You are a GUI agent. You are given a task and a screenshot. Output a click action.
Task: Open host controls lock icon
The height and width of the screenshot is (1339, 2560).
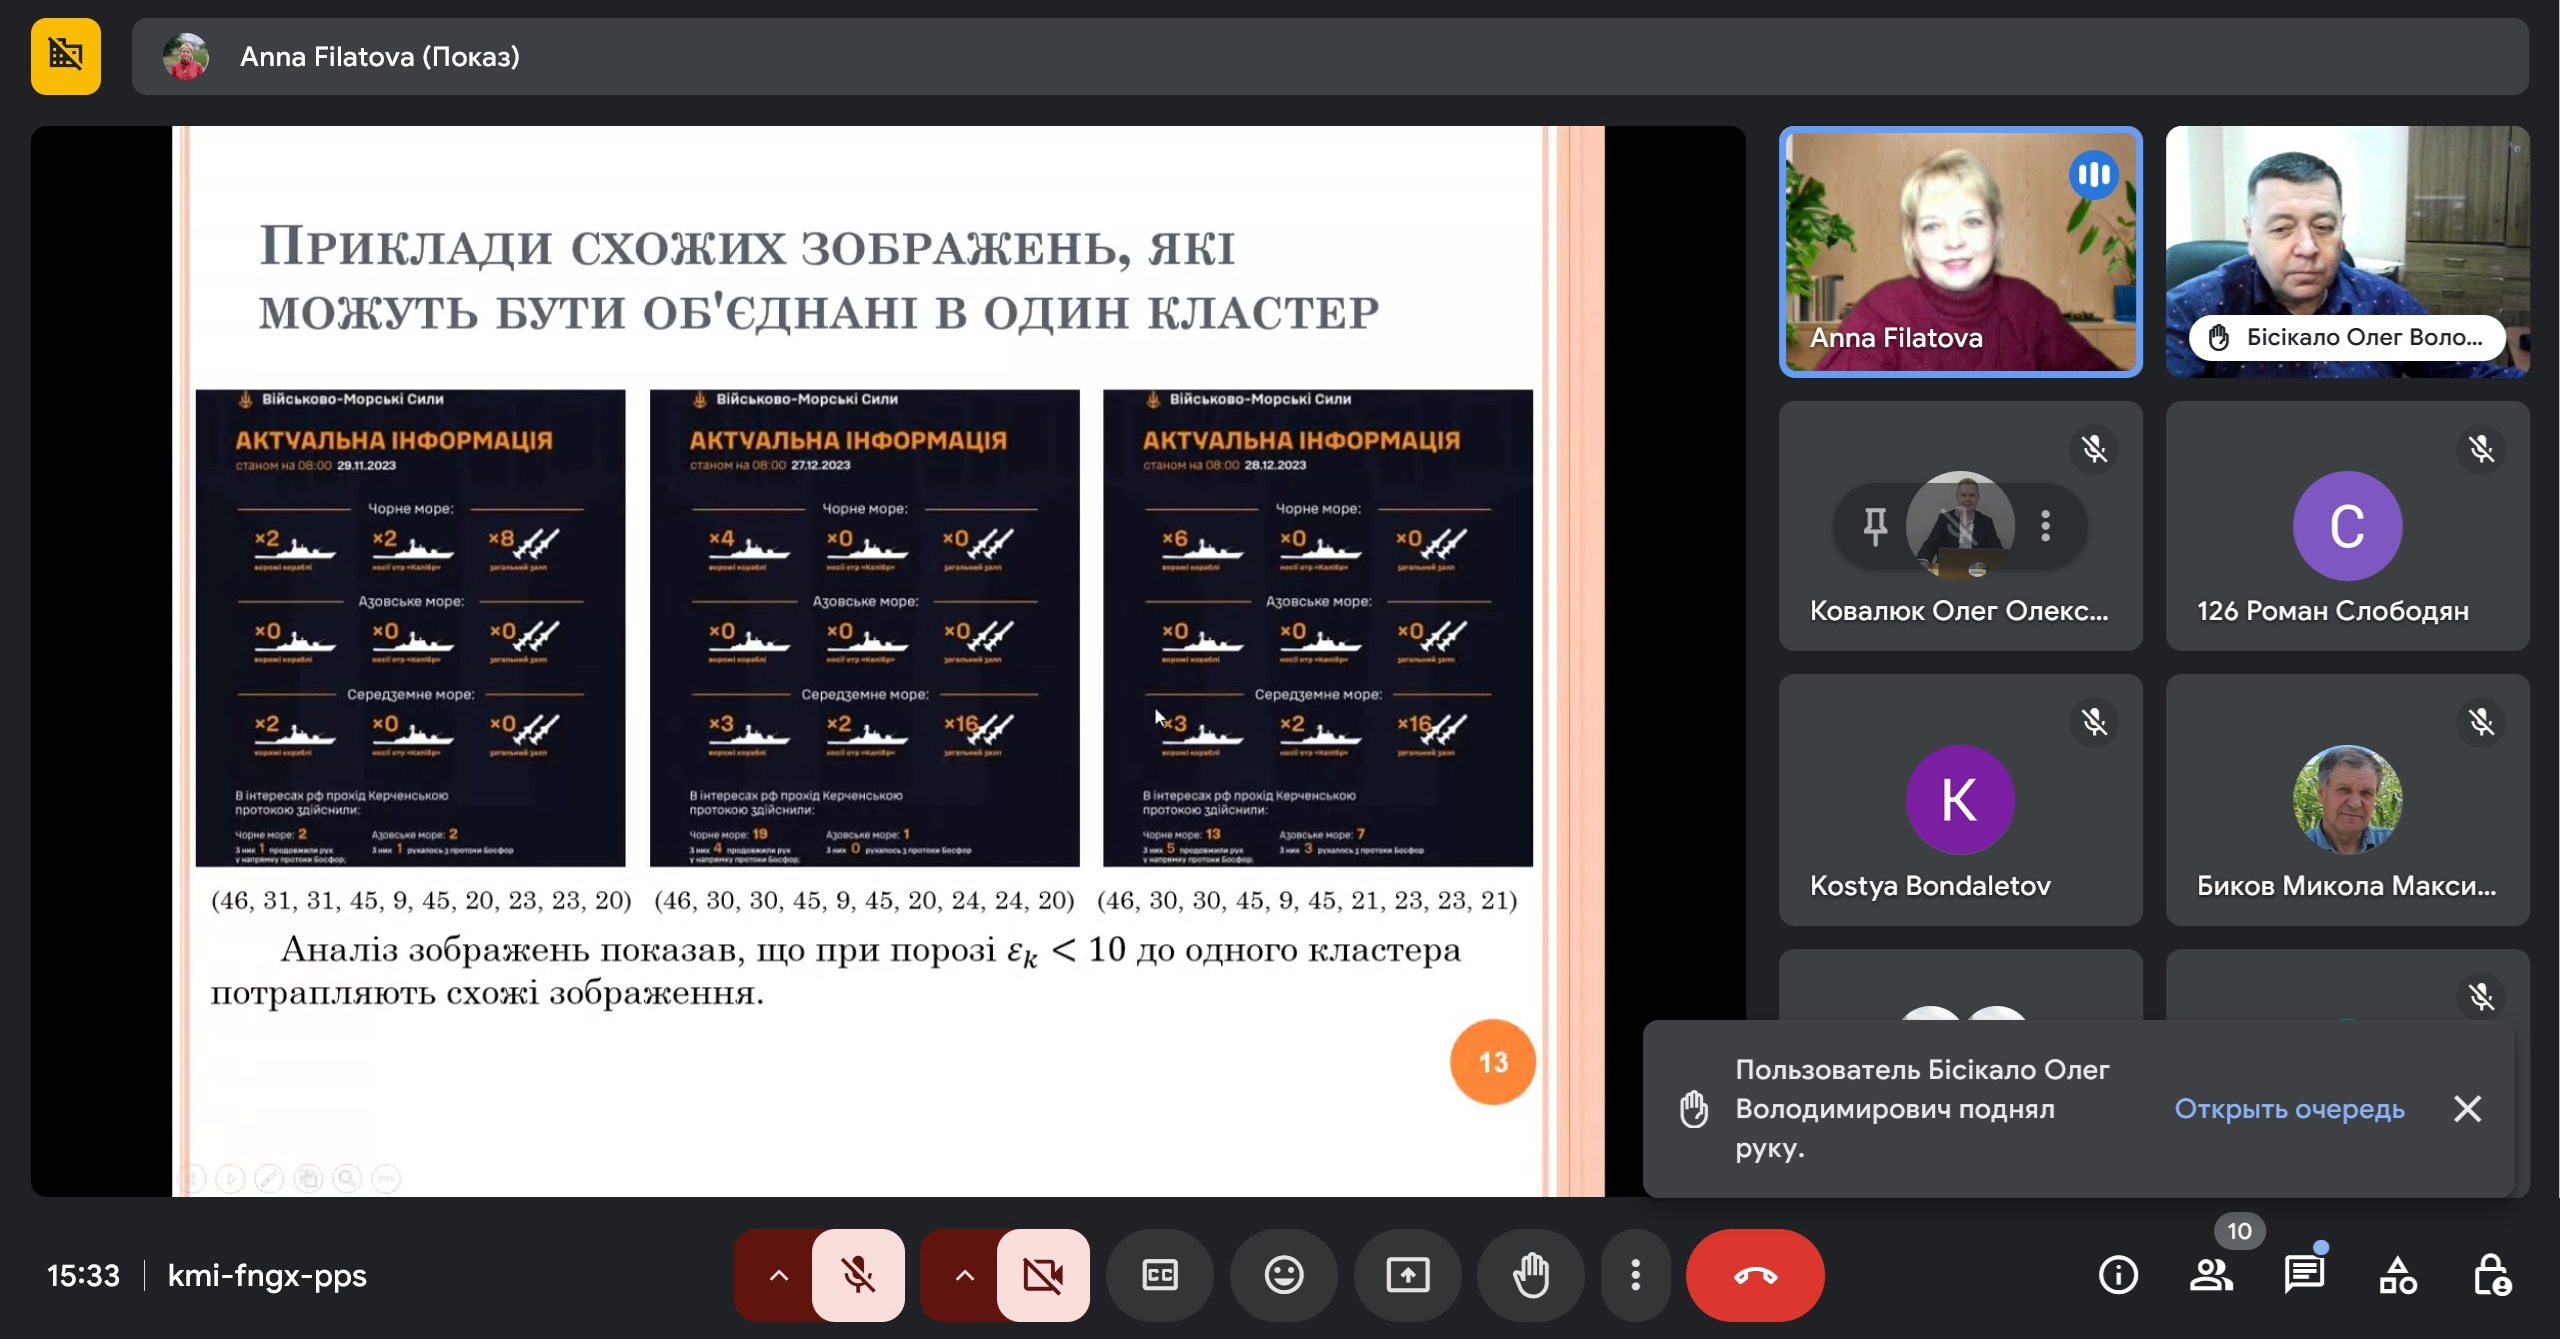point(2491,1275)
